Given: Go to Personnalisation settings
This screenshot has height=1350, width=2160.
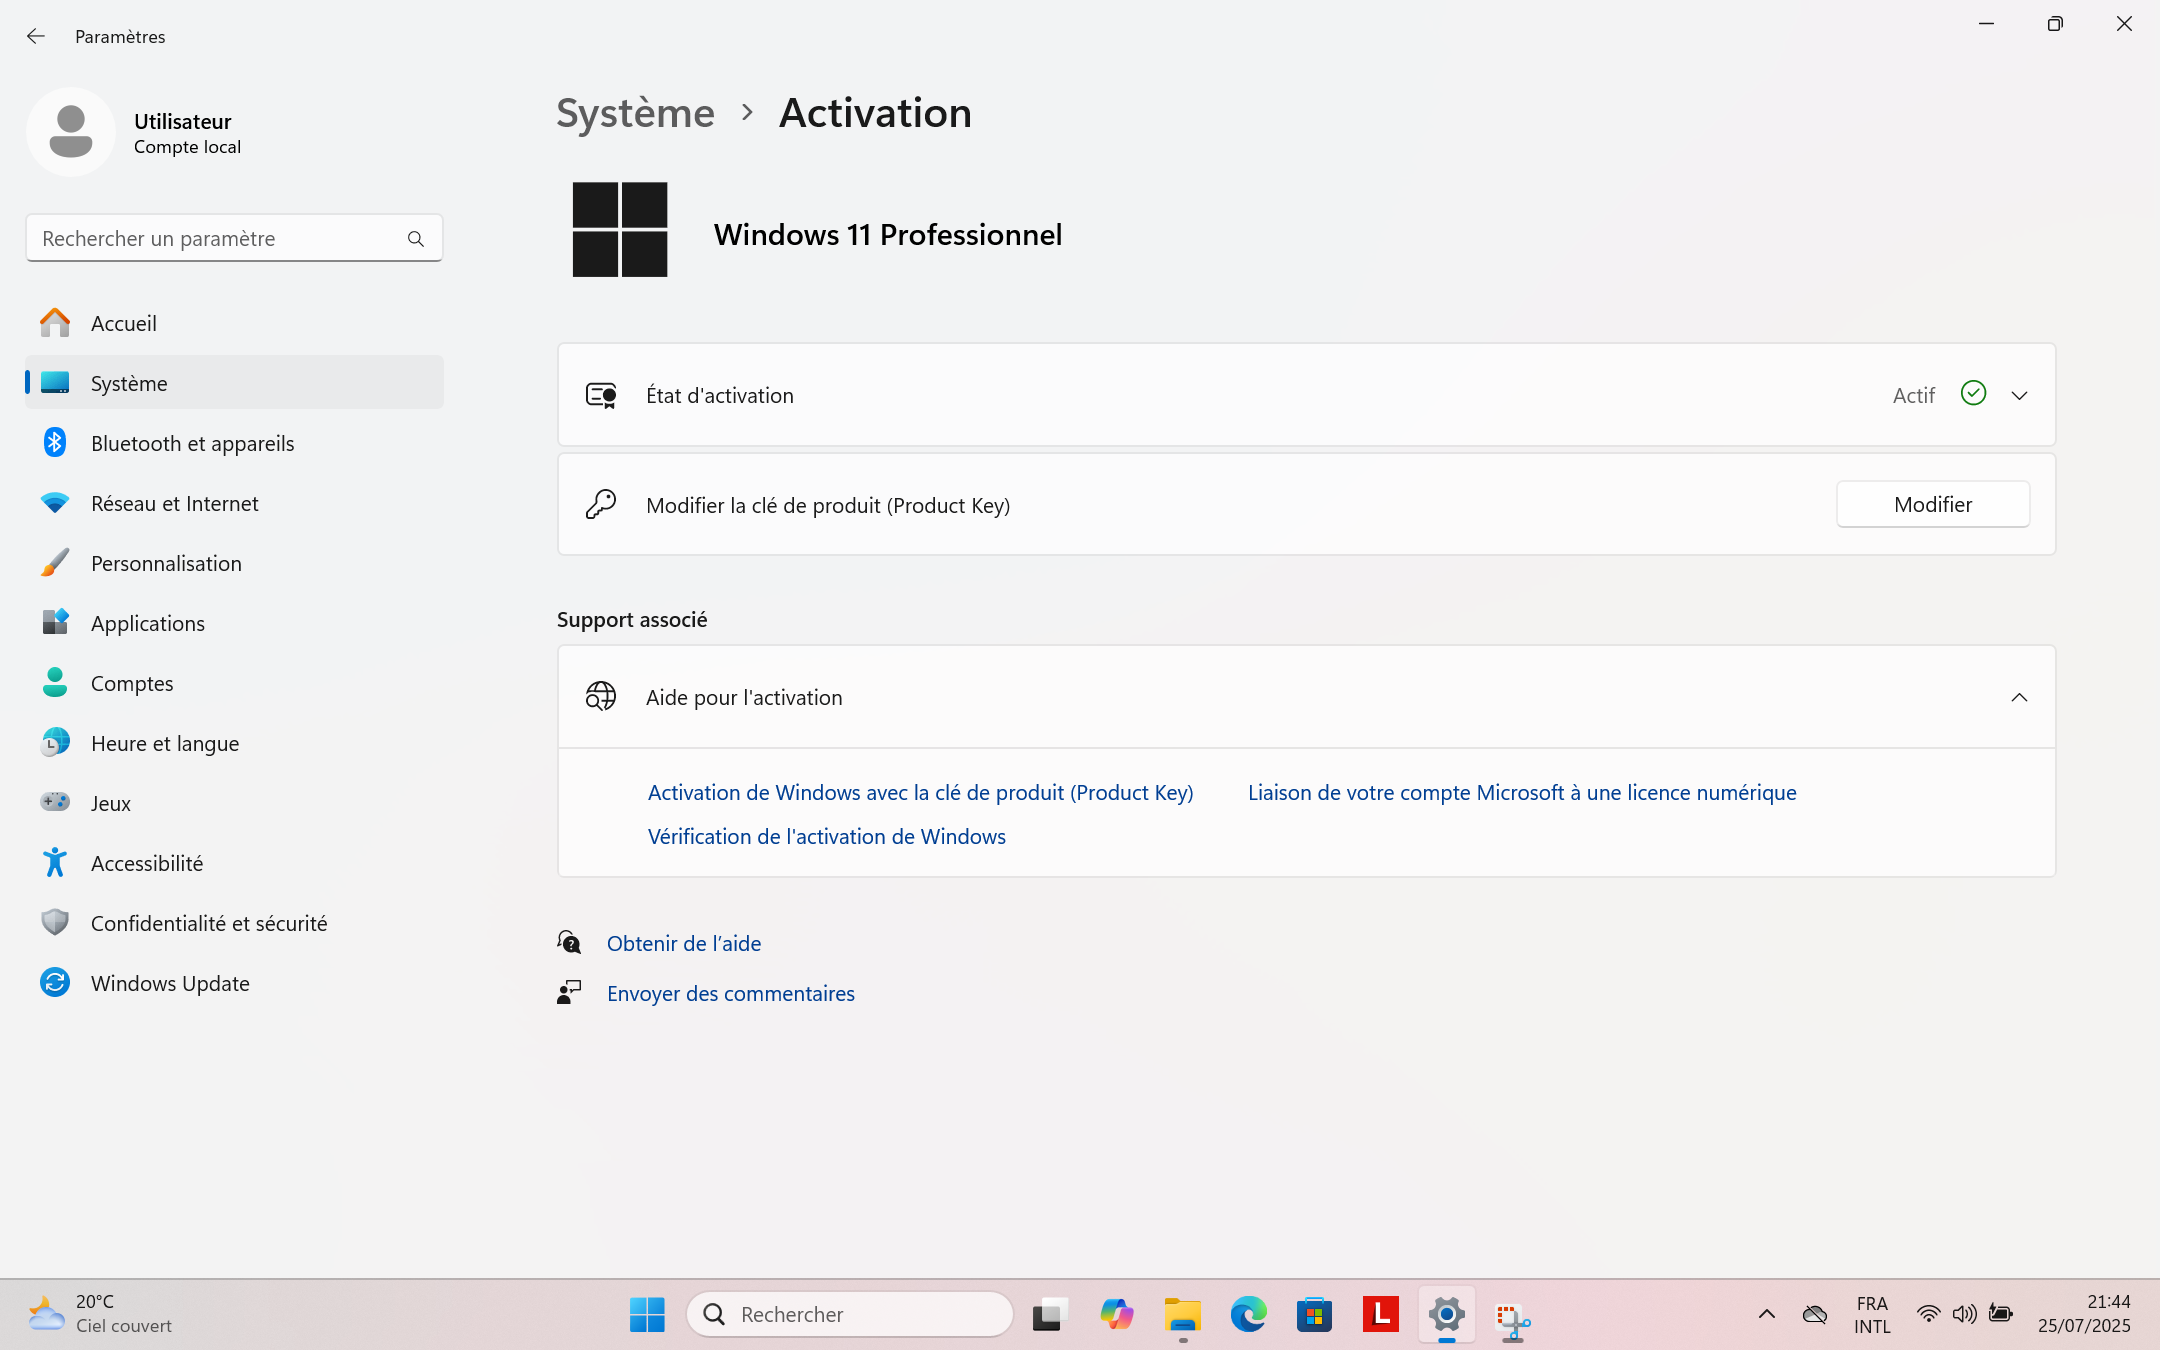Looking at the screenshot, I should (x=166, y=563).
